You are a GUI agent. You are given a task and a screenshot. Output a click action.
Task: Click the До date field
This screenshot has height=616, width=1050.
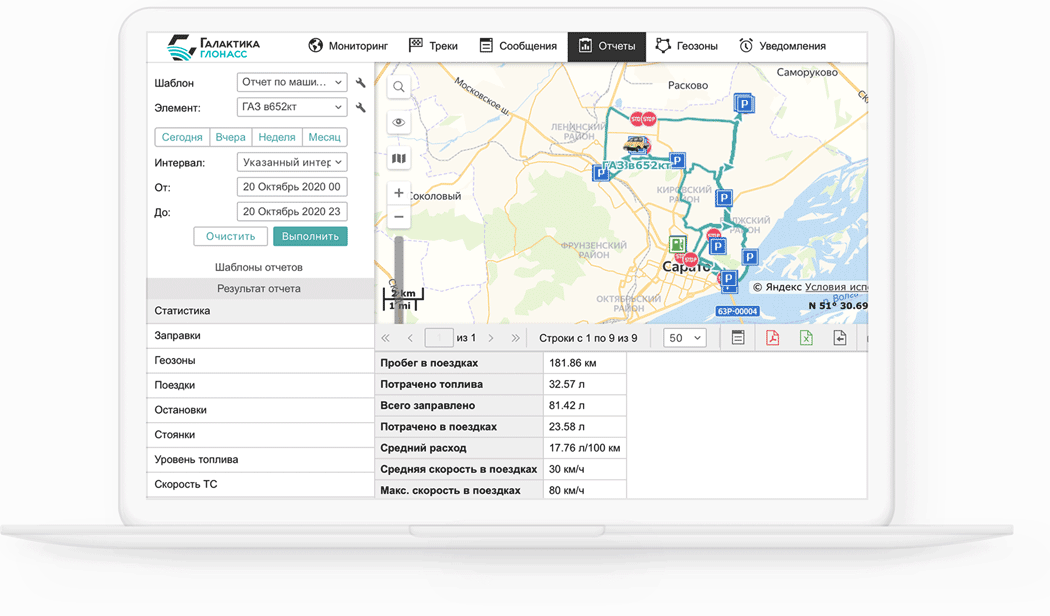292,212
